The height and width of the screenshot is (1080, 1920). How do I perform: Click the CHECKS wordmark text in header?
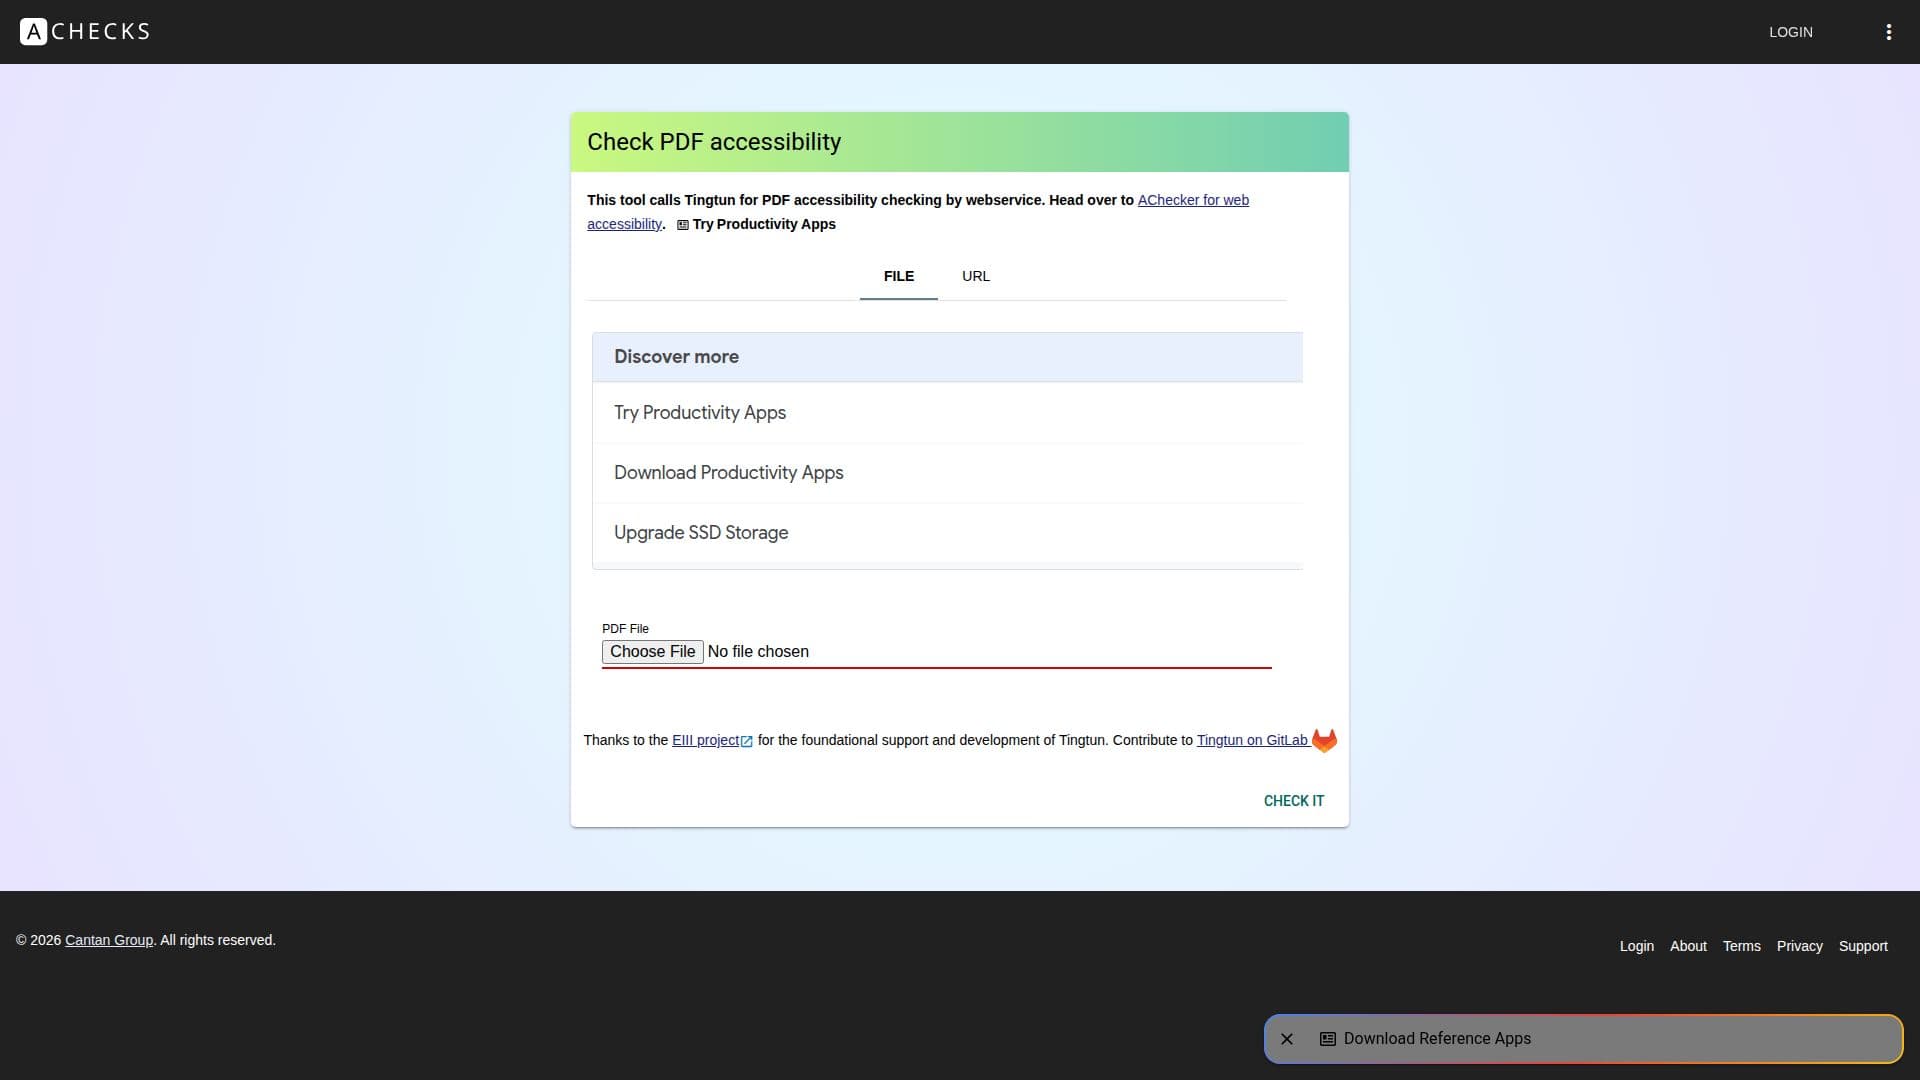(x=101, y=32)
